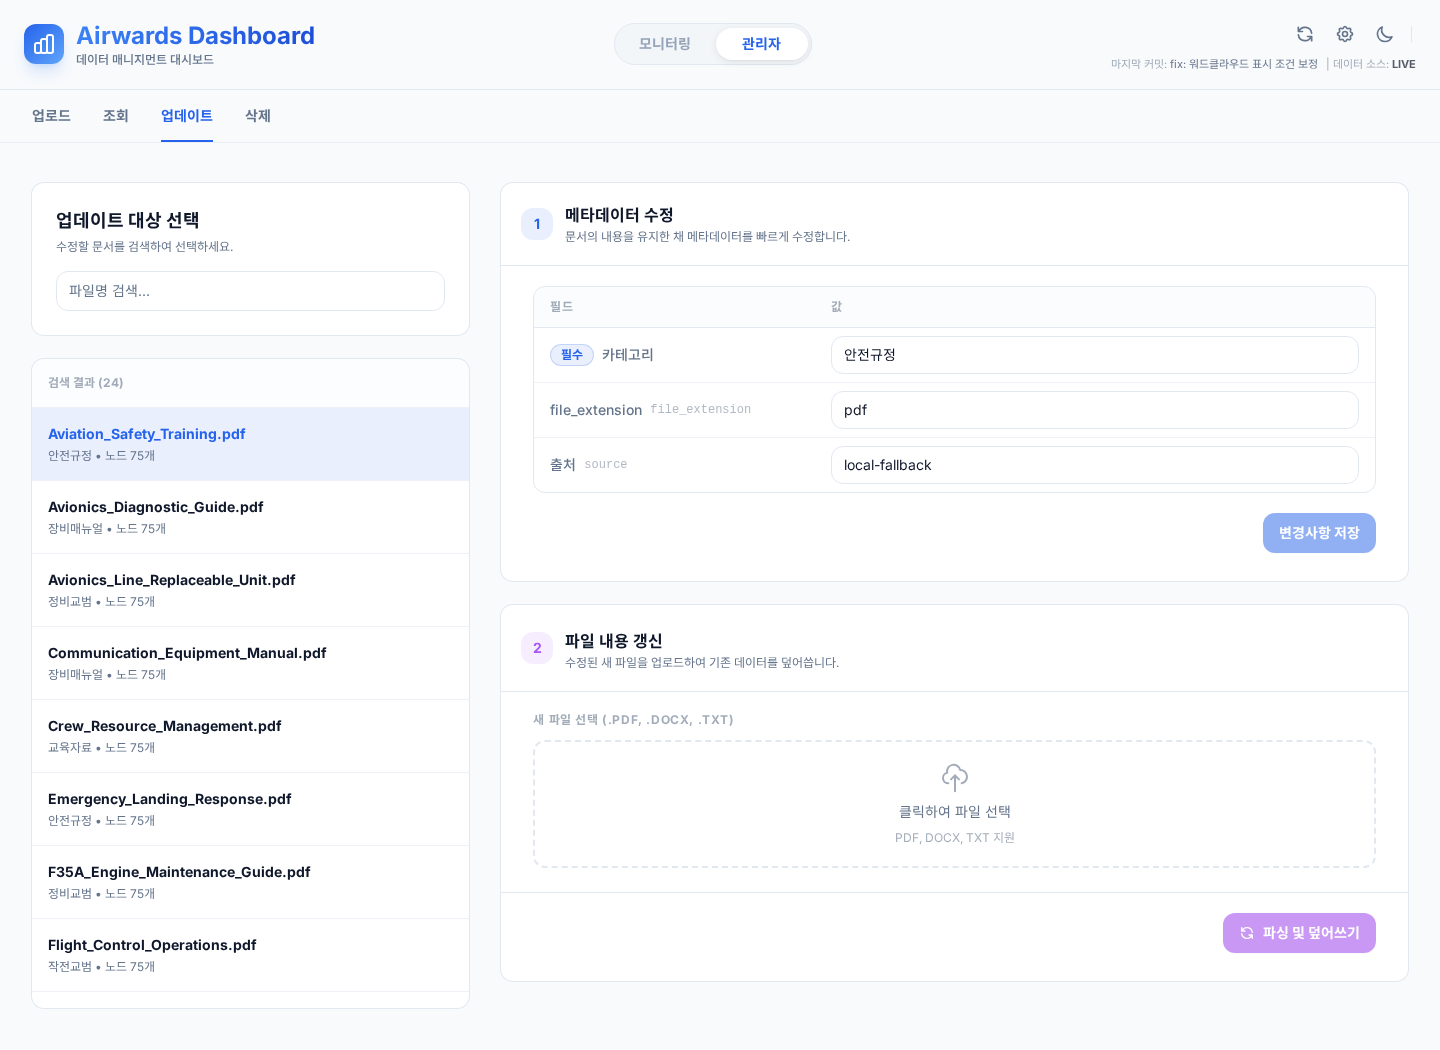Select Avionics_Line_Replaceable_Unit.pdf in results
Image resolution: width=1440 pixels, height=1050 pixels.
click(x=250, y=590)
